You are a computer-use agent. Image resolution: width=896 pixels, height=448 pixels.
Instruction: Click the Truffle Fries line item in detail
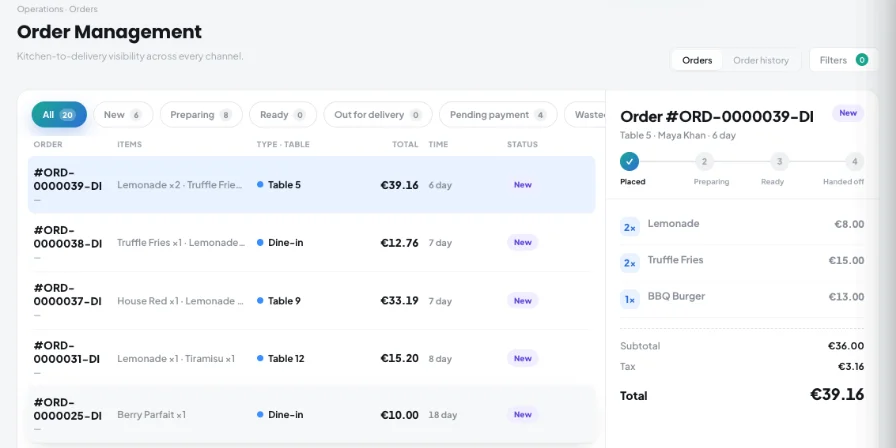tap(742, 263)
